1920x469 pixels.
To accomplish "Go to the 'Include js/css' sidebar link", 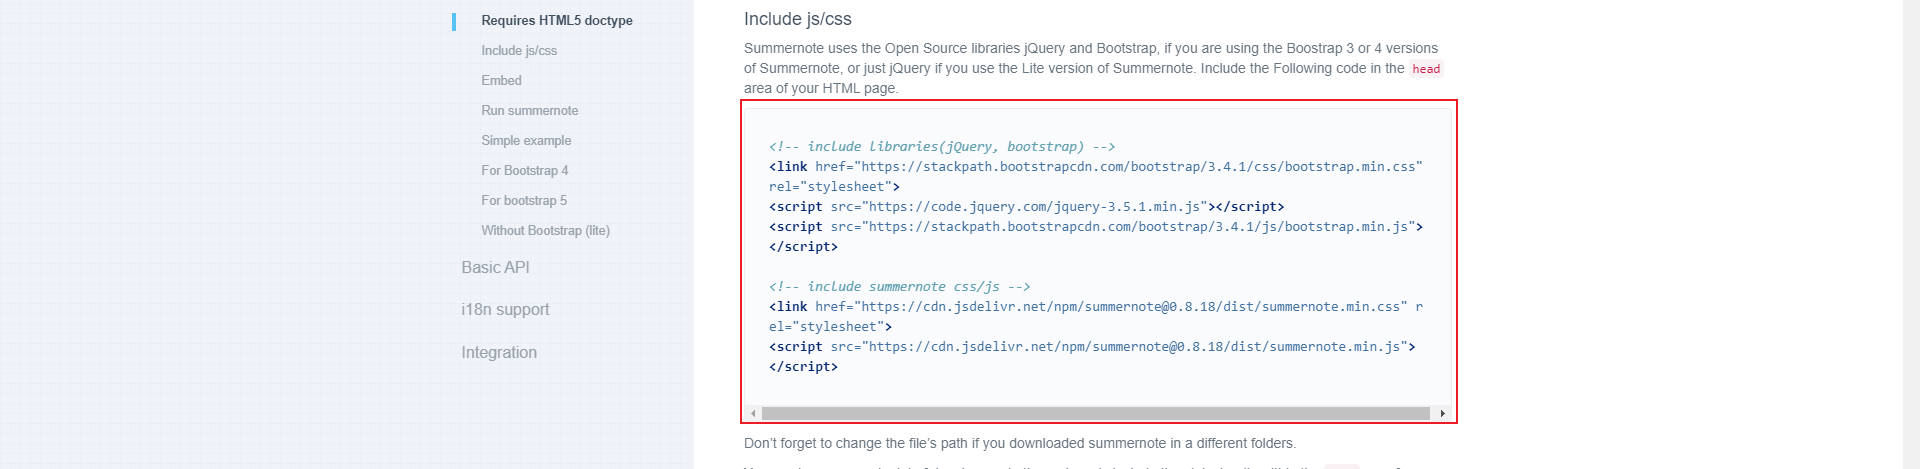I will point(519,50).
